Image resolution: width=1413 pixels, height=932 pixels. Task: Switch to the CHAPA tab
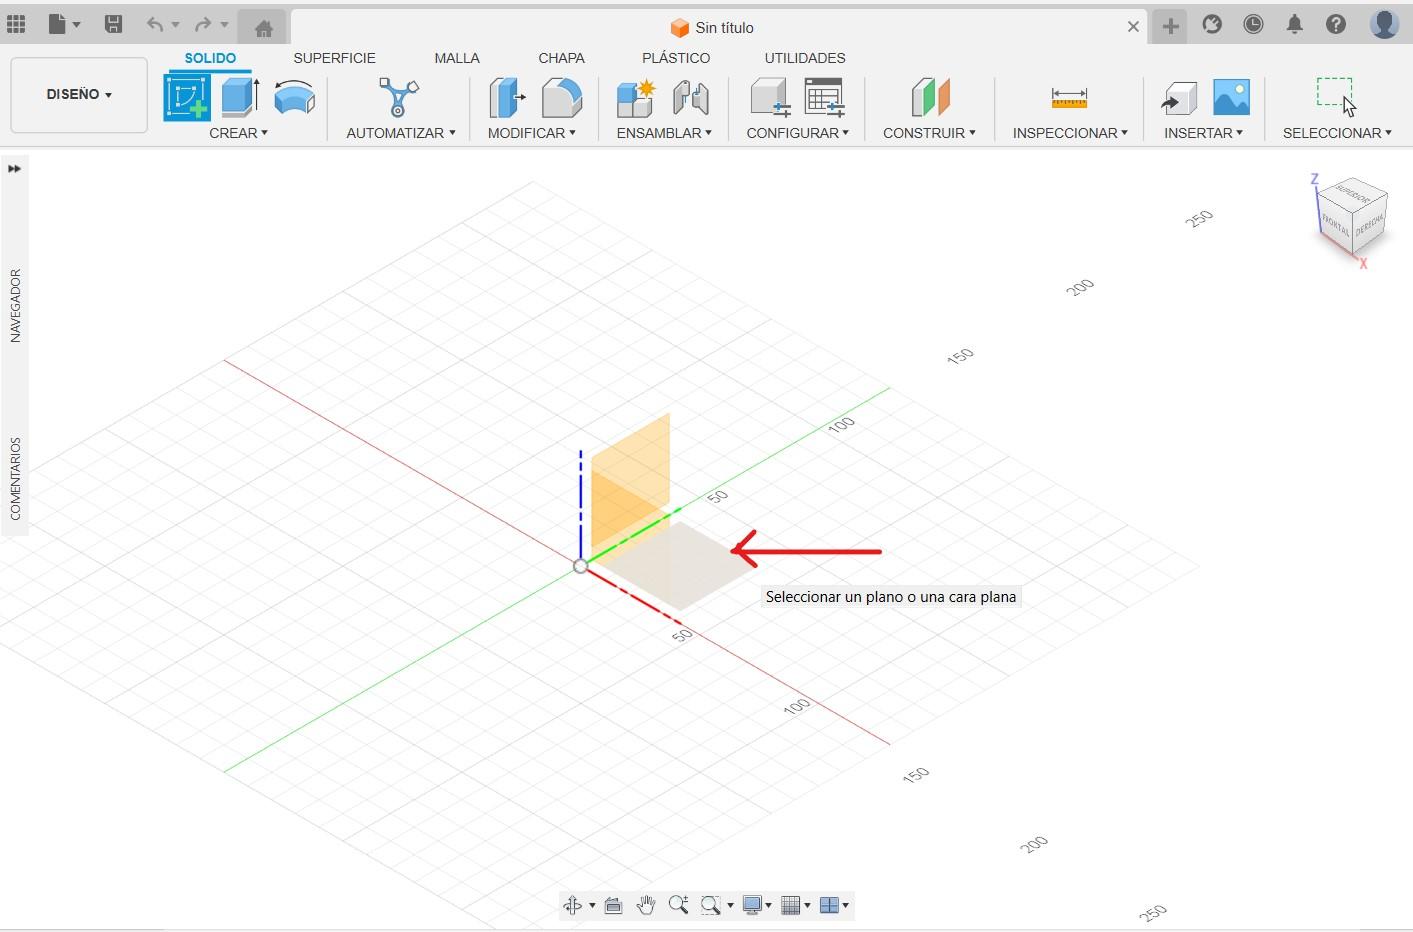pos(561,58)
